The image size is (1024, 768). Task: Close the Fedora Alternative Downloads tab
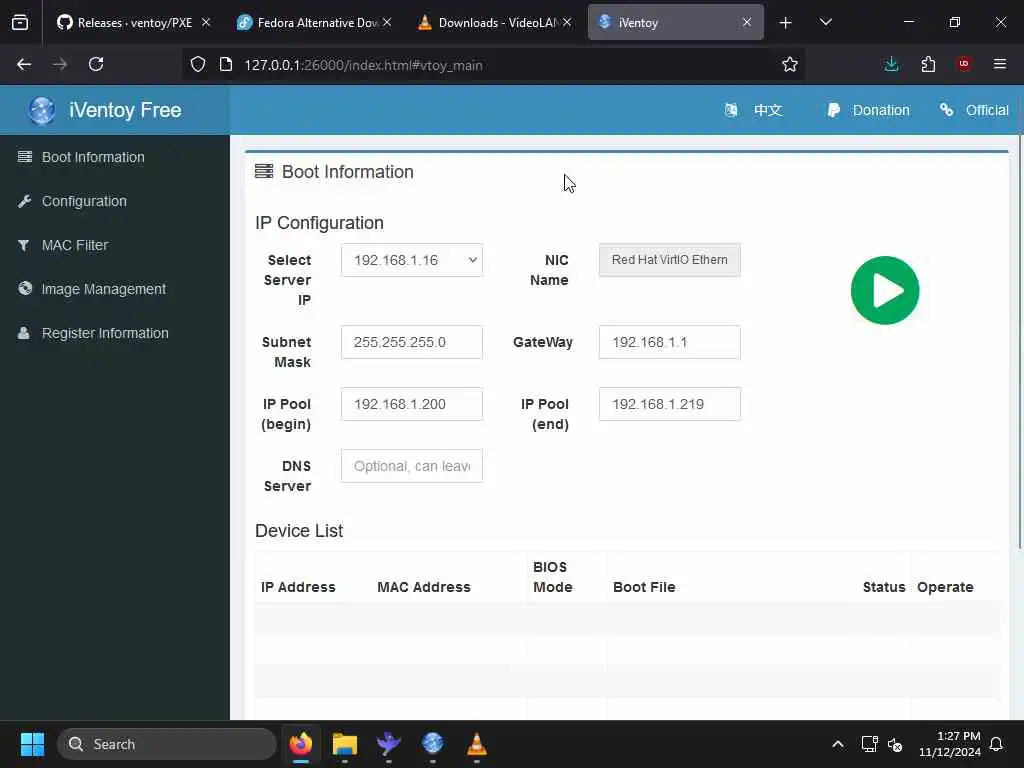coord(387,22)
